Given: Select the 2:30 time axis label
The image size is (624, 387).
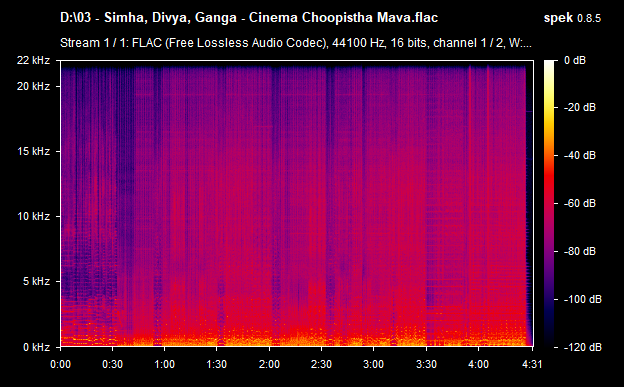Looking at the screenshot, I should coord(322,364).
